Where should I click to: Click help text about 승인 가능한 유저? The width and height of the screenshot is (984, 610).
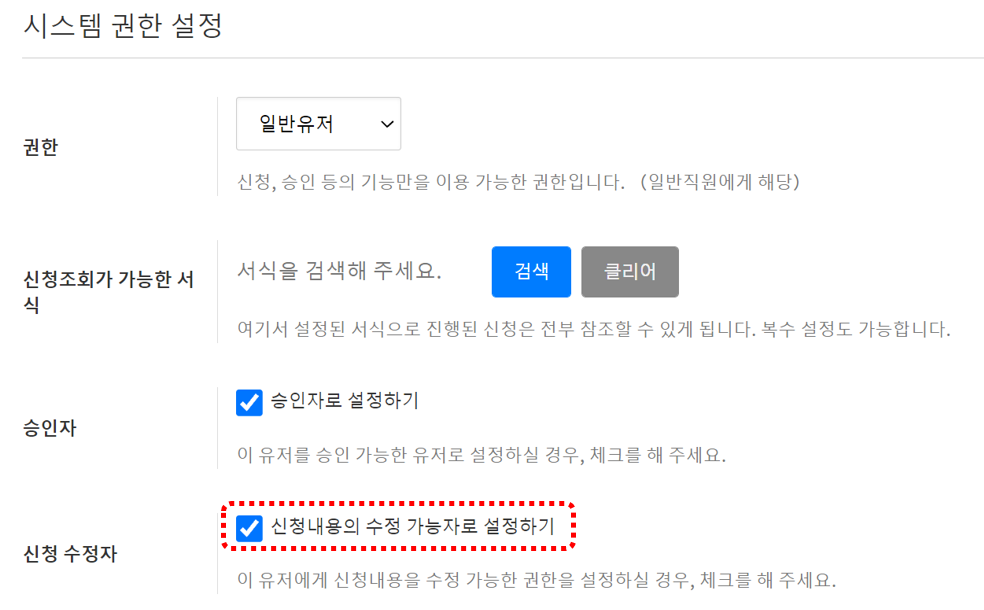coord(481,454)
